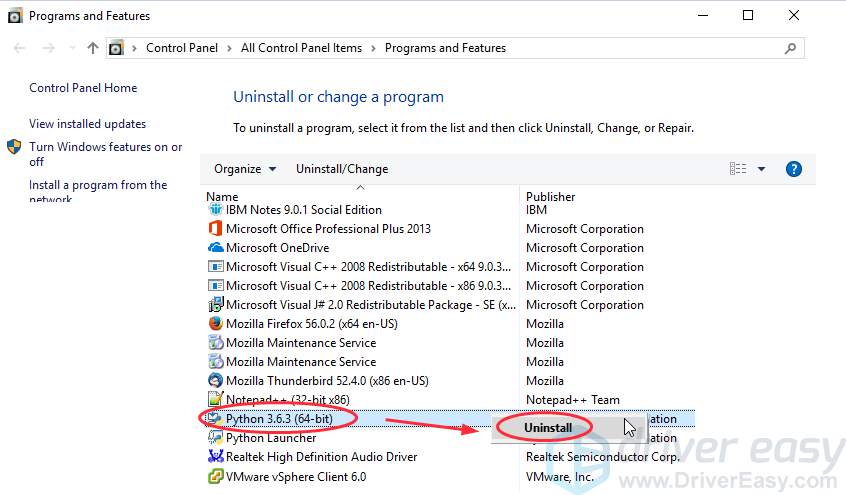Click the VMware vSphere Client icon
Image resolution: width=846 pixels, height=495 pixels.
[x=215, y=476]
